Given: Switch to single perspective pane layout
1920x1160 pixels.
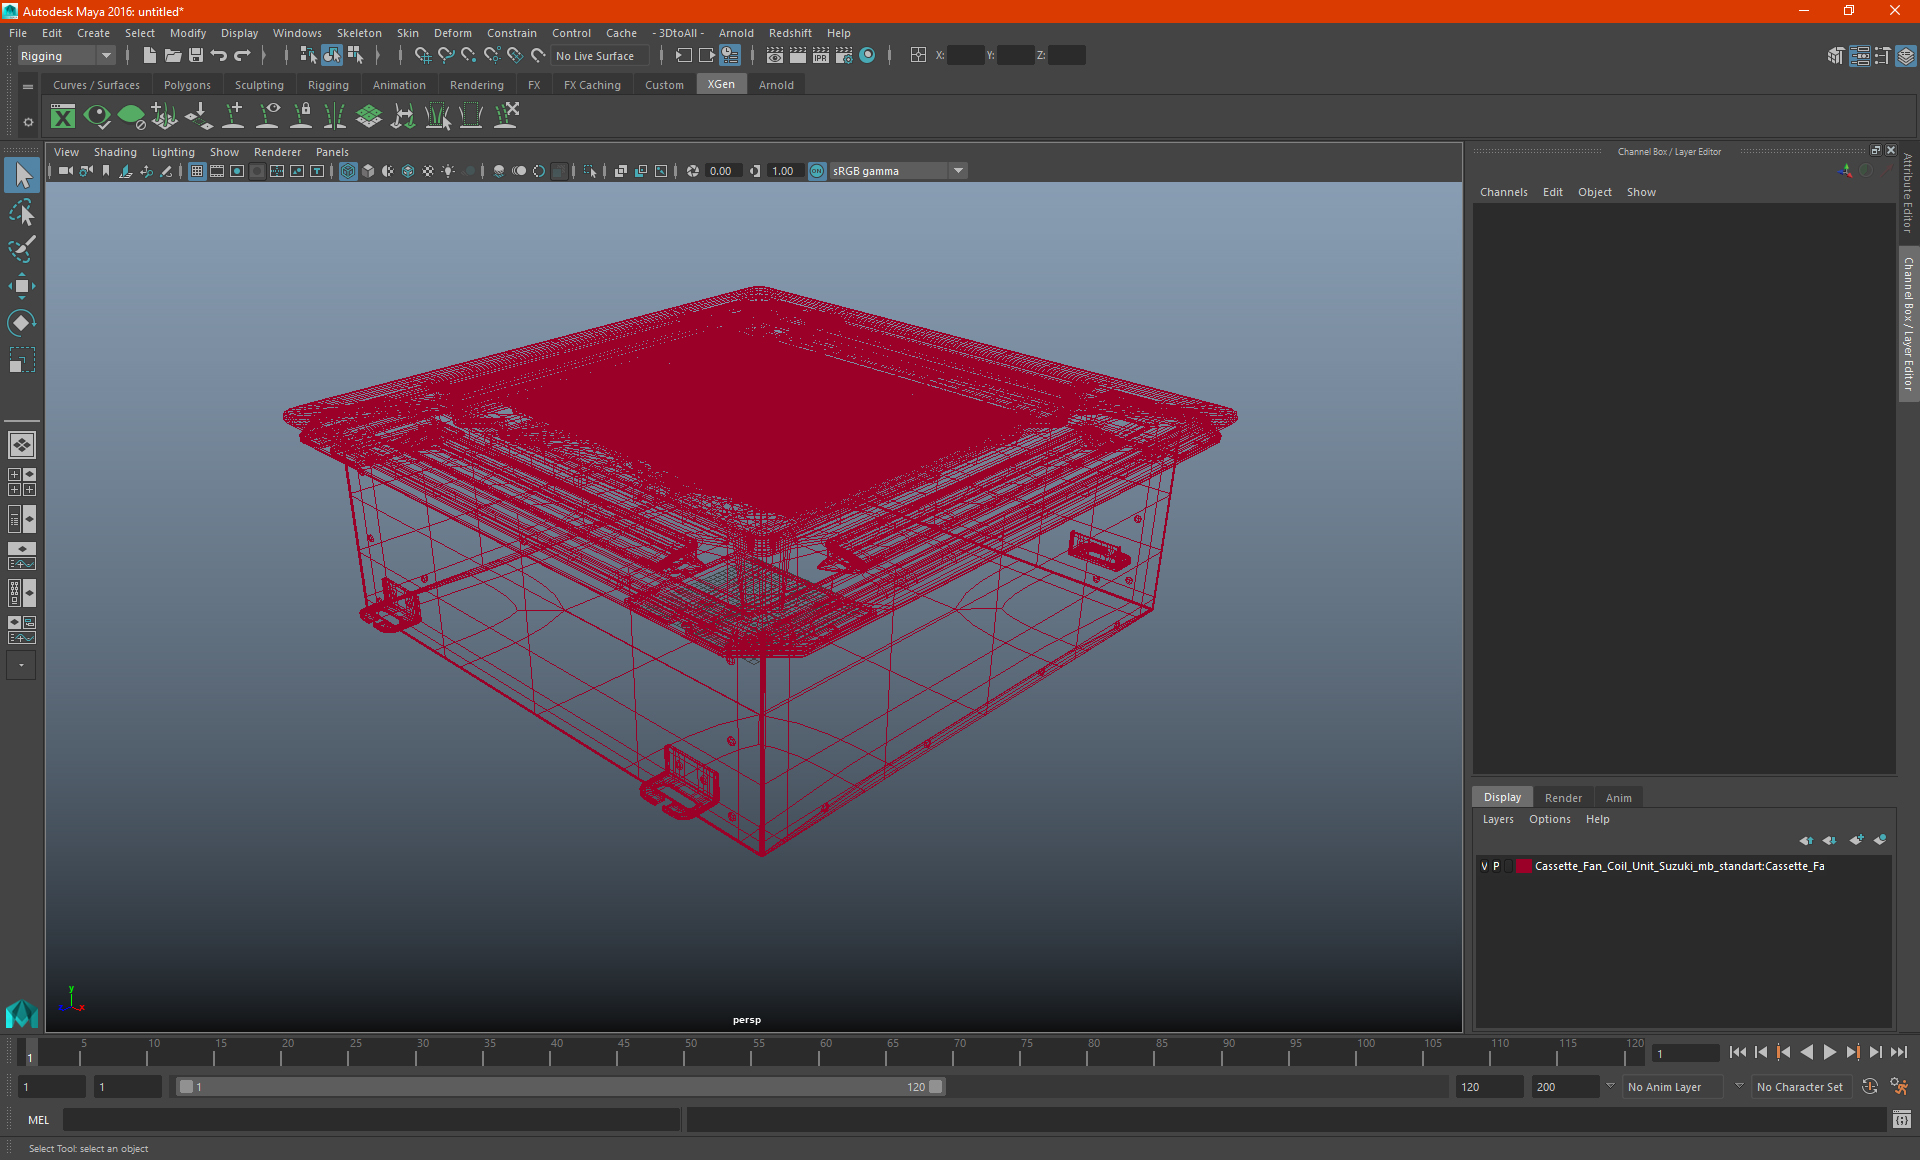Looking at the screenshot, I should [x=22, y=445].
